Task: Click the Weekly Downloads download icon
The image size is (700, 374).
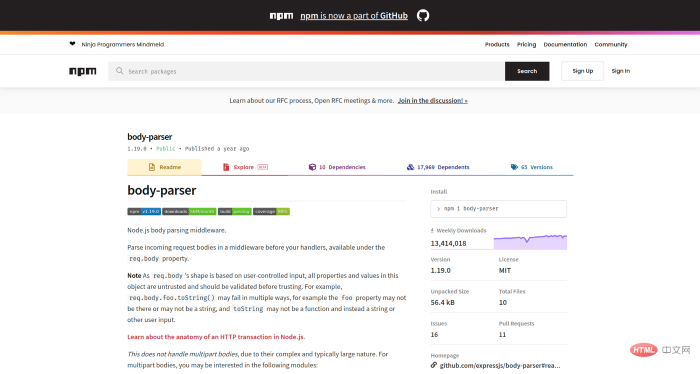Action: click(x=432, y=230)
